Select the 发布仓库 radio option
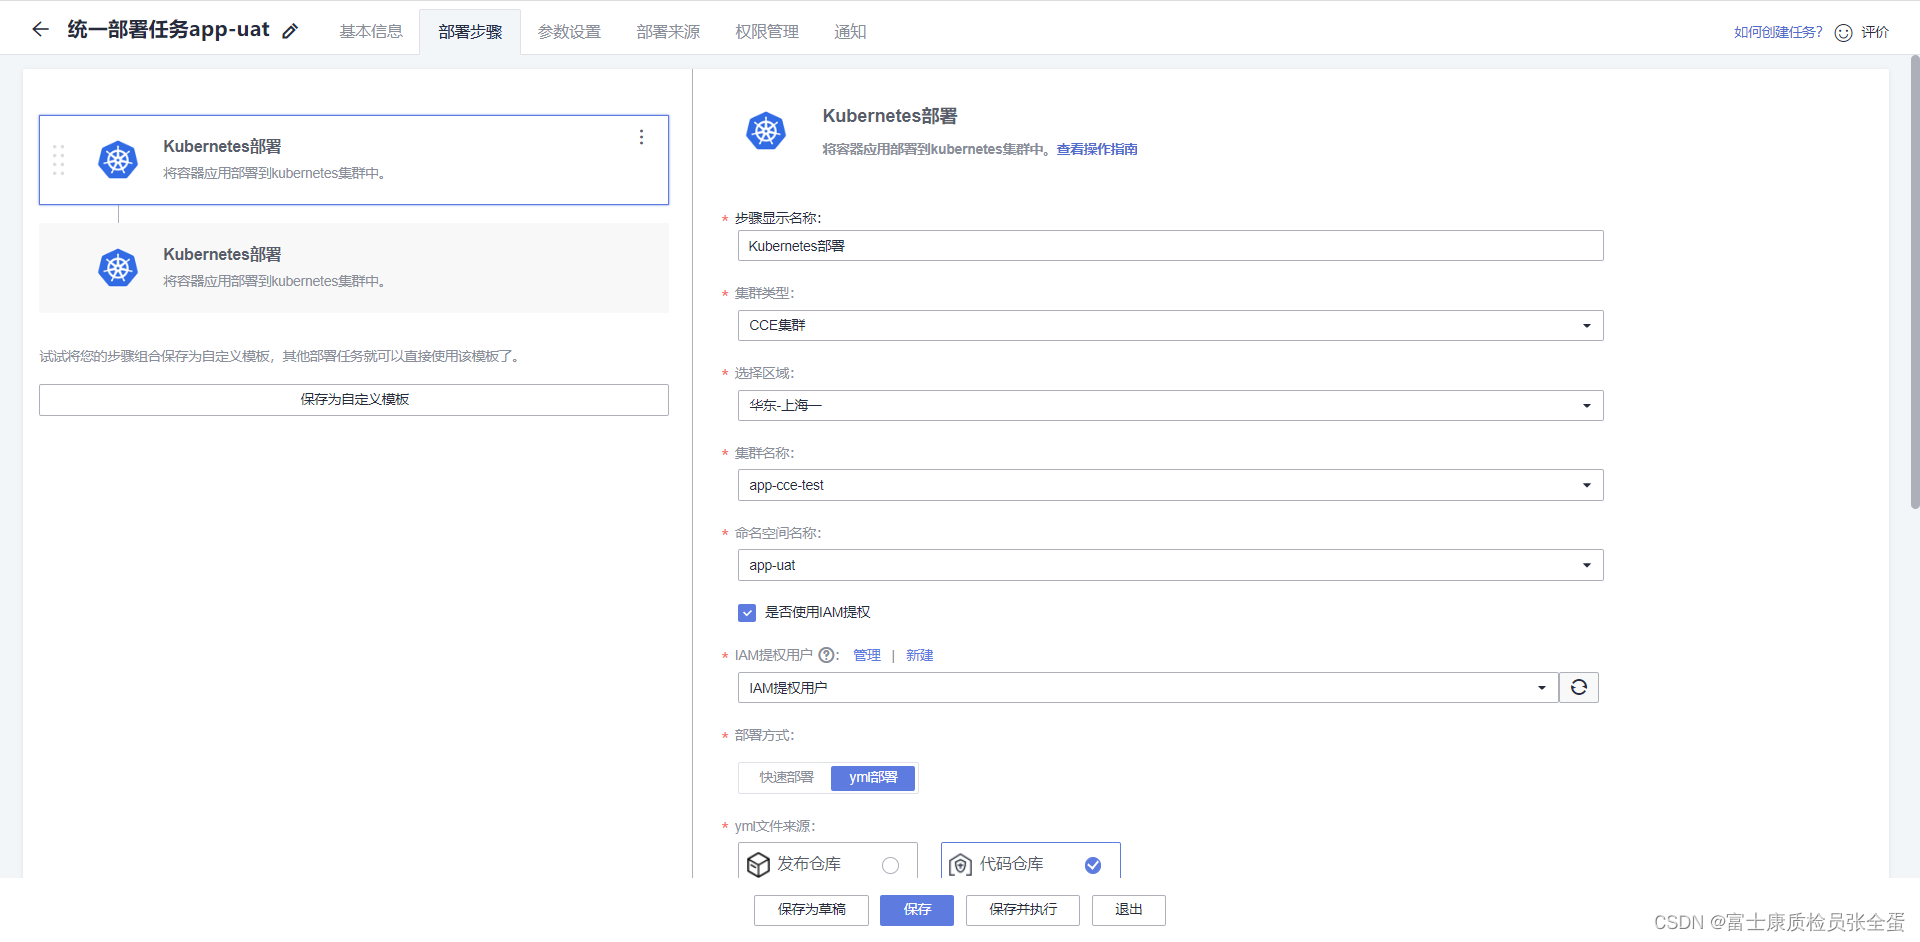The image size is (1920, 942). 890,866
